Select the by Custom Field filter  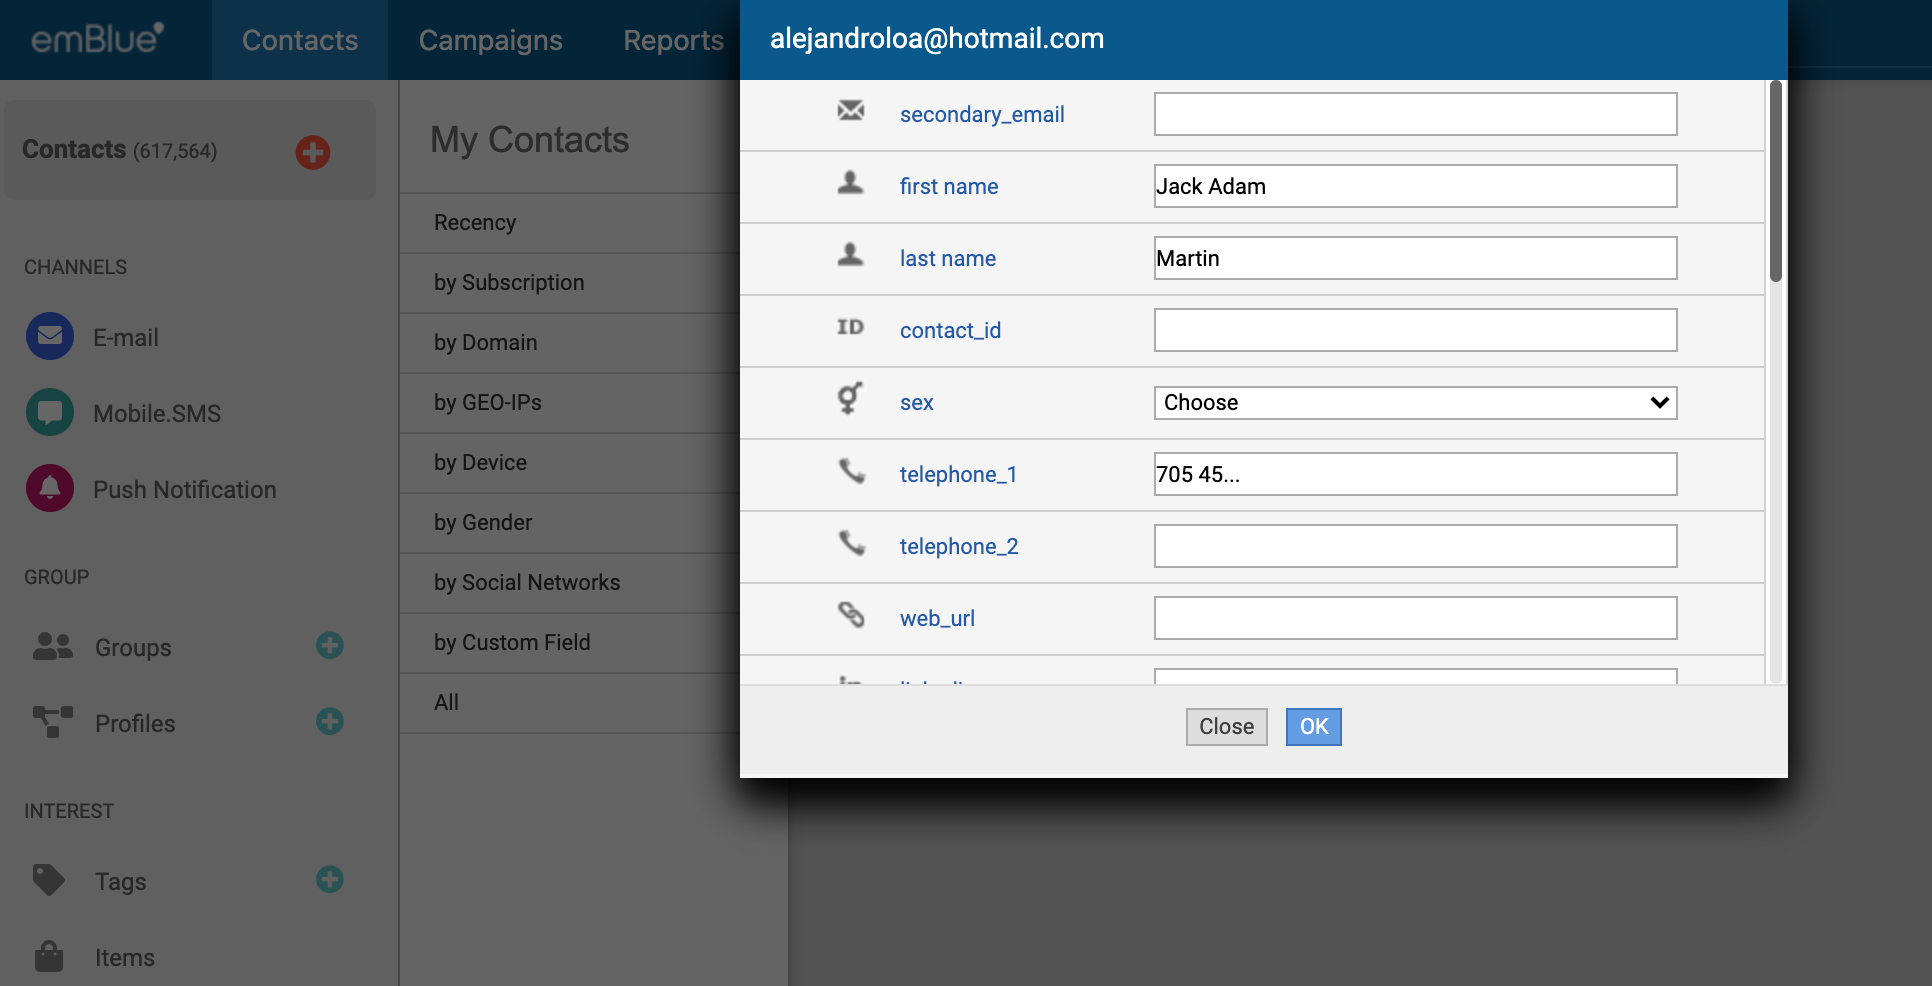(x=512, y=643)
